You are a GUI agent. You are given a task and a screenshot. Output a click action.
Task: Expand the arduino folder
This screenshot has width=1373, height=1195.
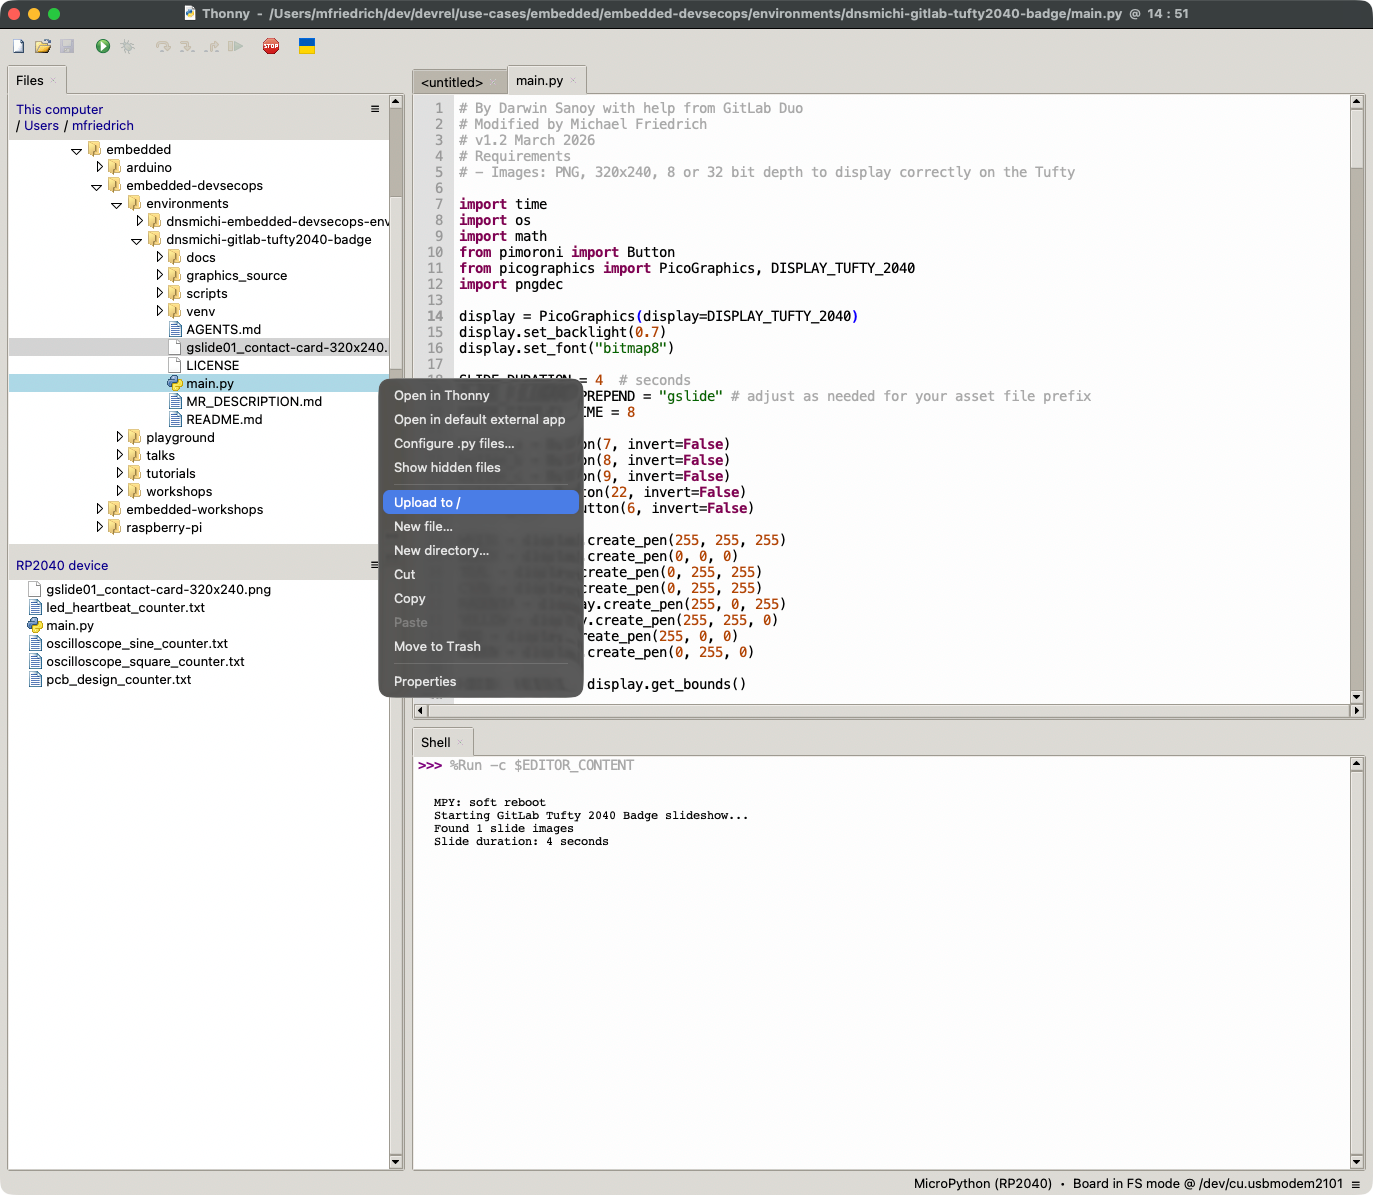click(x=99, y=167)
